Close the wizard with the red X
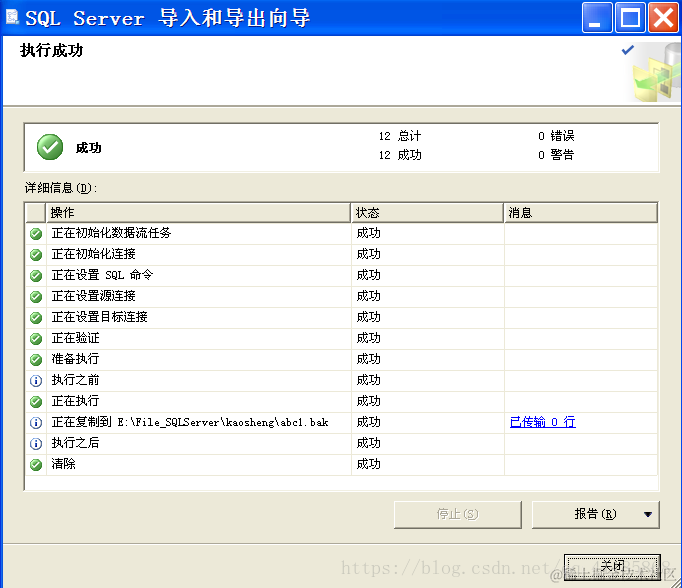 pos(663,17)
